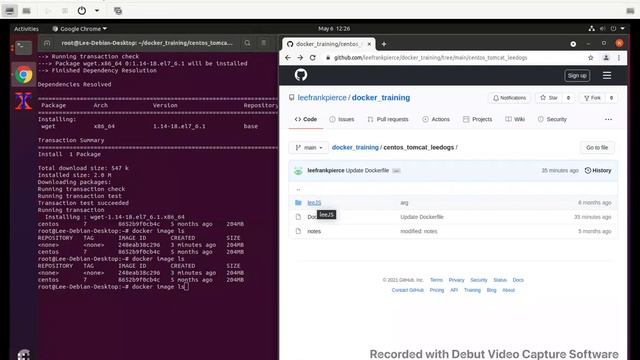Select the docker_training browser tab
Screen dimensions: 640x360
pos(328,44)
